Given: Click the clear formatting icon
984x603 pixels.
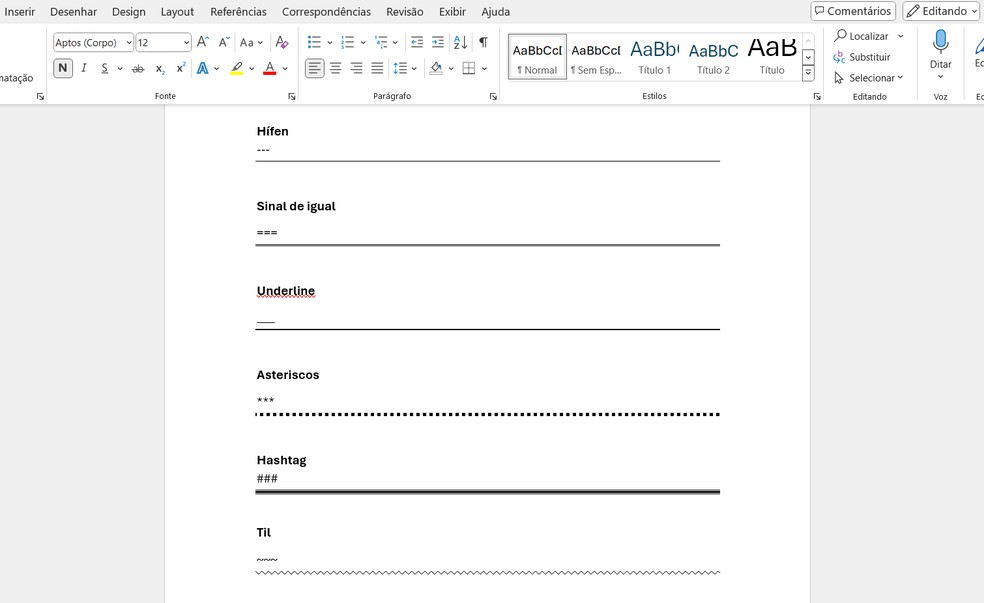Looking at the screenshot, I should click(282, 42).
